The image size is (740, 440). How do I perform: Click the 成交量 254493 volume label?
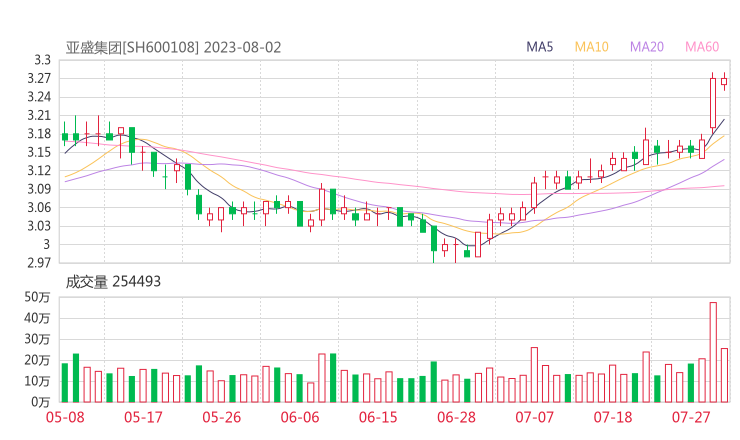113,282
